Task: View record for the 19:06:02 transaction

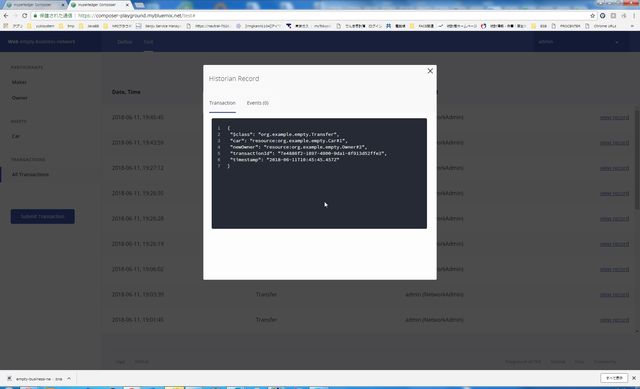Action: (x=614, y=269)
